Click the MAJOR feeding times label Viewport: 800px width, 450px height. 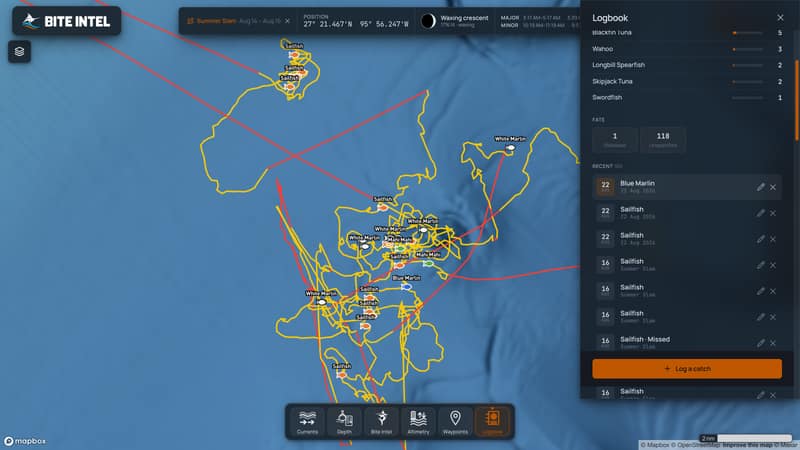[510, 18]
